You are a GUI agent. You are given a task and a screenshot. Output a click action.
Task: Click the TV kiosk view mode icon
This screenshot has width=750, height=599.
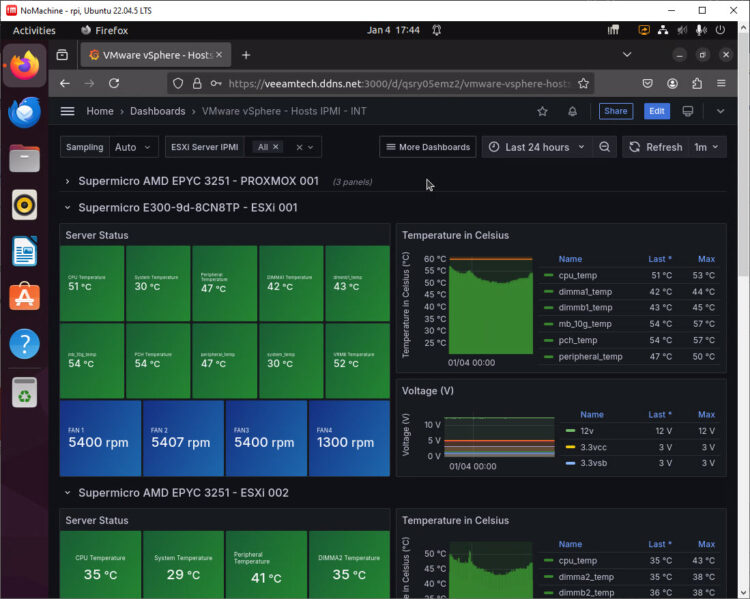coord(688,111)
